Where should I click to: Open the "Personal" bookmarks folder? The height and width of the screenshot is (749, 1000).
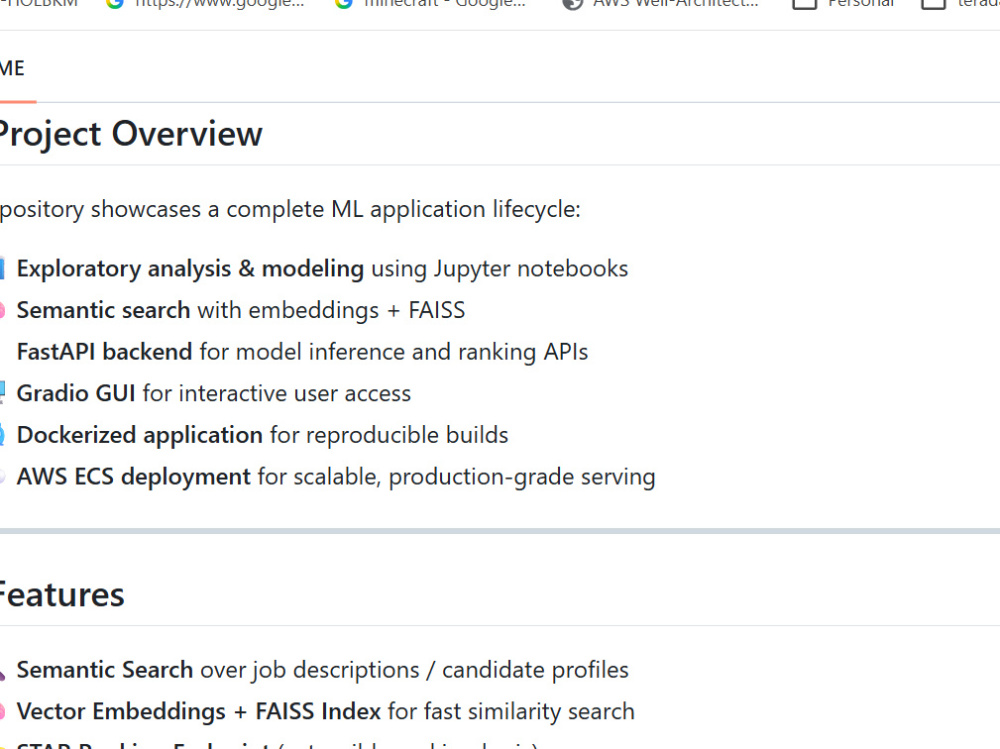pyautogui.click(x=844, y=3)
